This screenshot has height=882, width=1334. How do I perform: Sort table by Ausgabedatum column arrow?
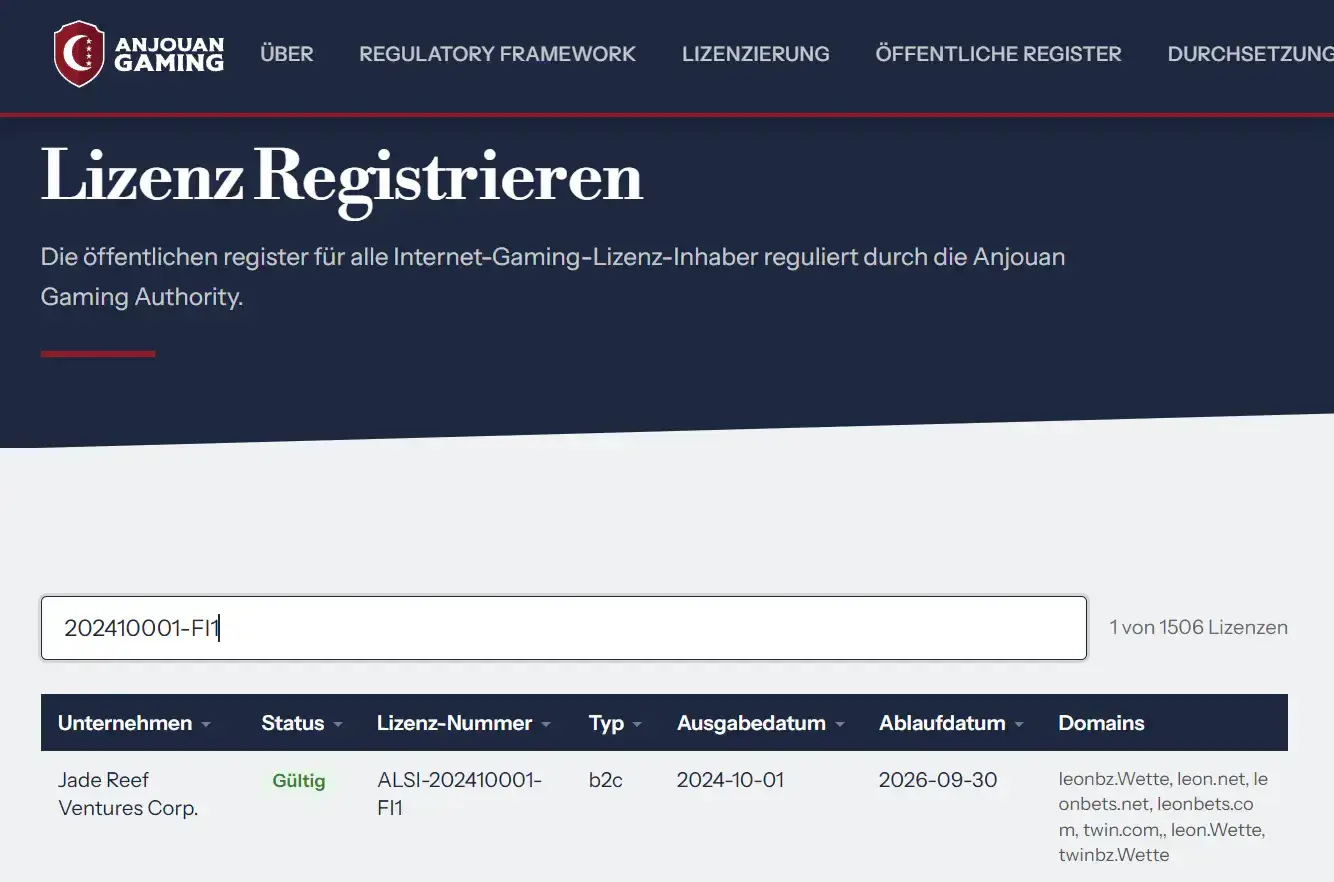tap(840, 724)
